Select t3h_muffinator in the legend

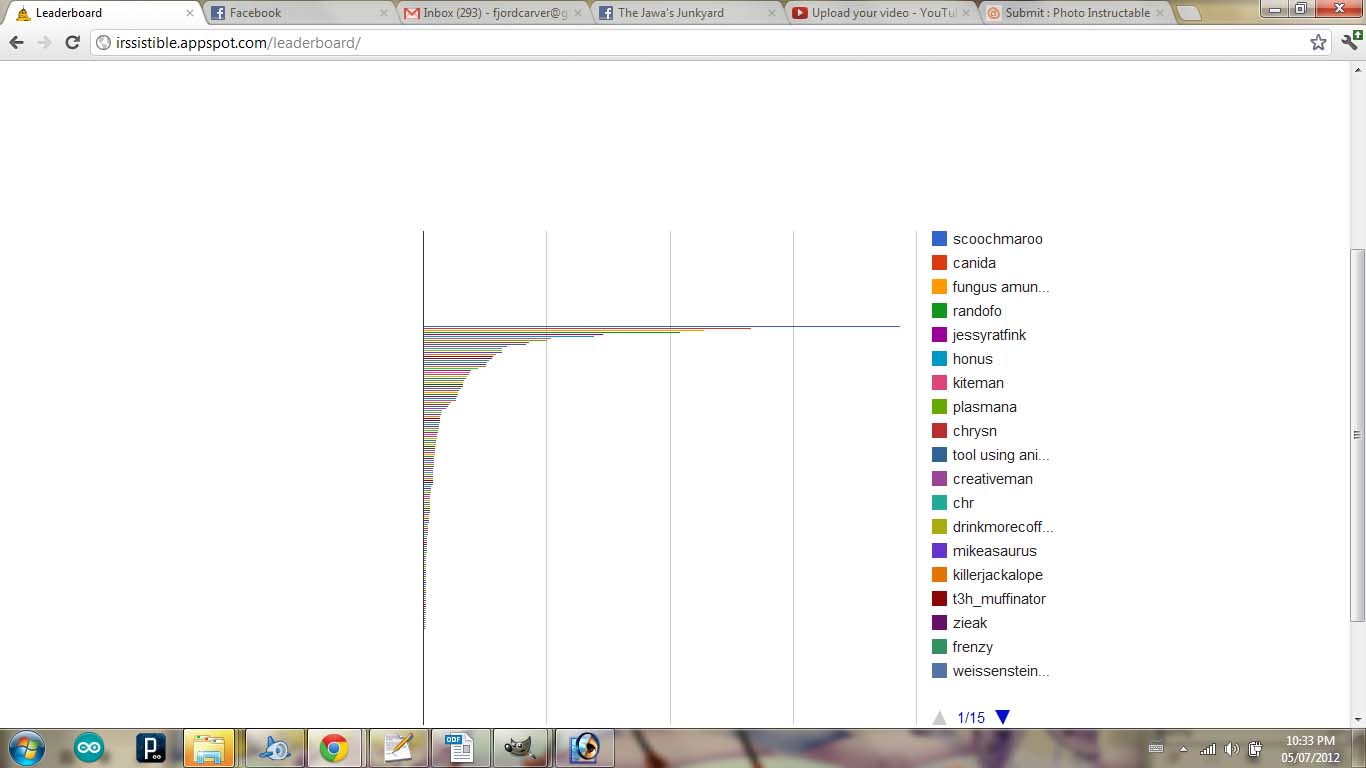999,599
